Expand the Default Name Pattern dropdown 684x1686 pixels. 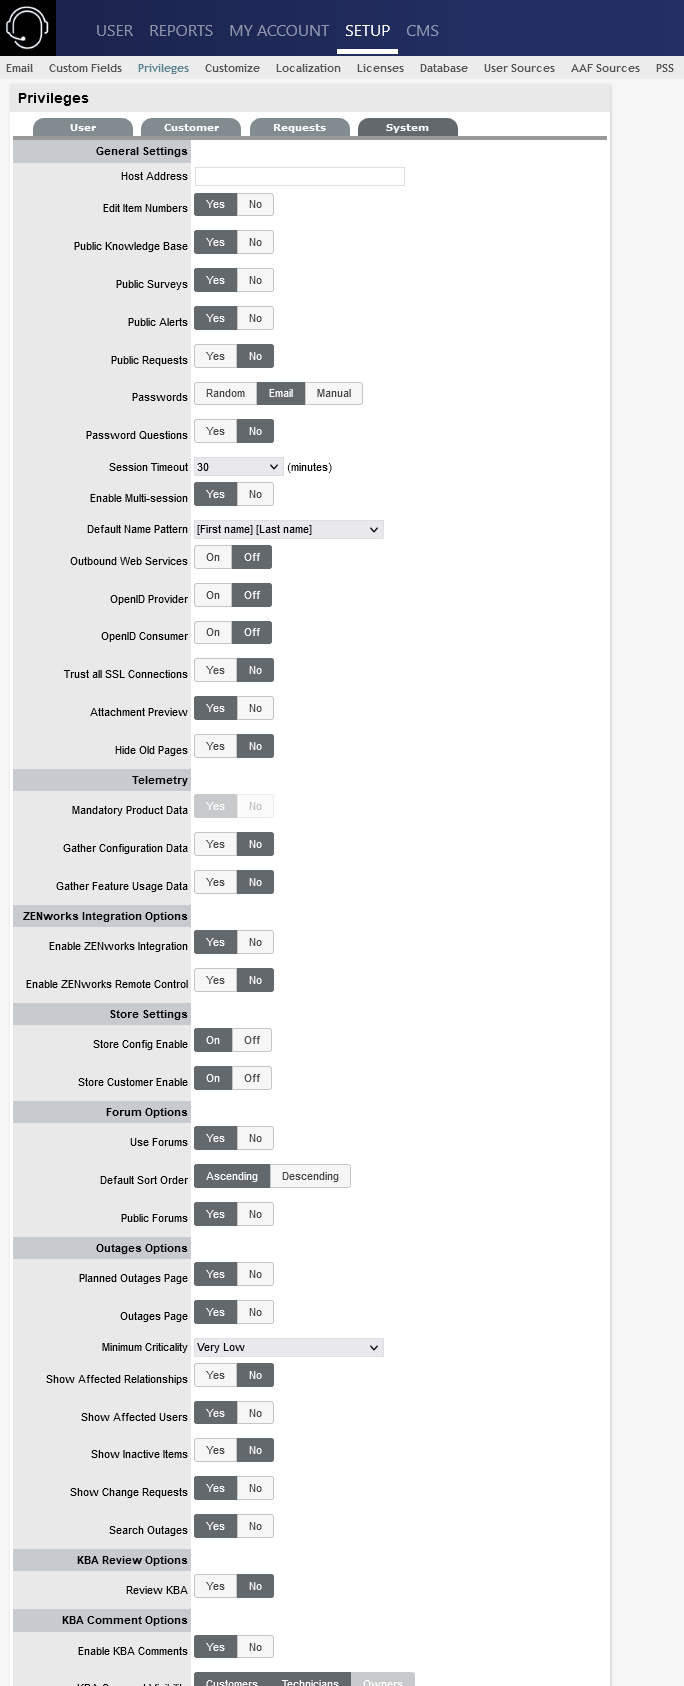pyautogui.click(x=288, y=529)
